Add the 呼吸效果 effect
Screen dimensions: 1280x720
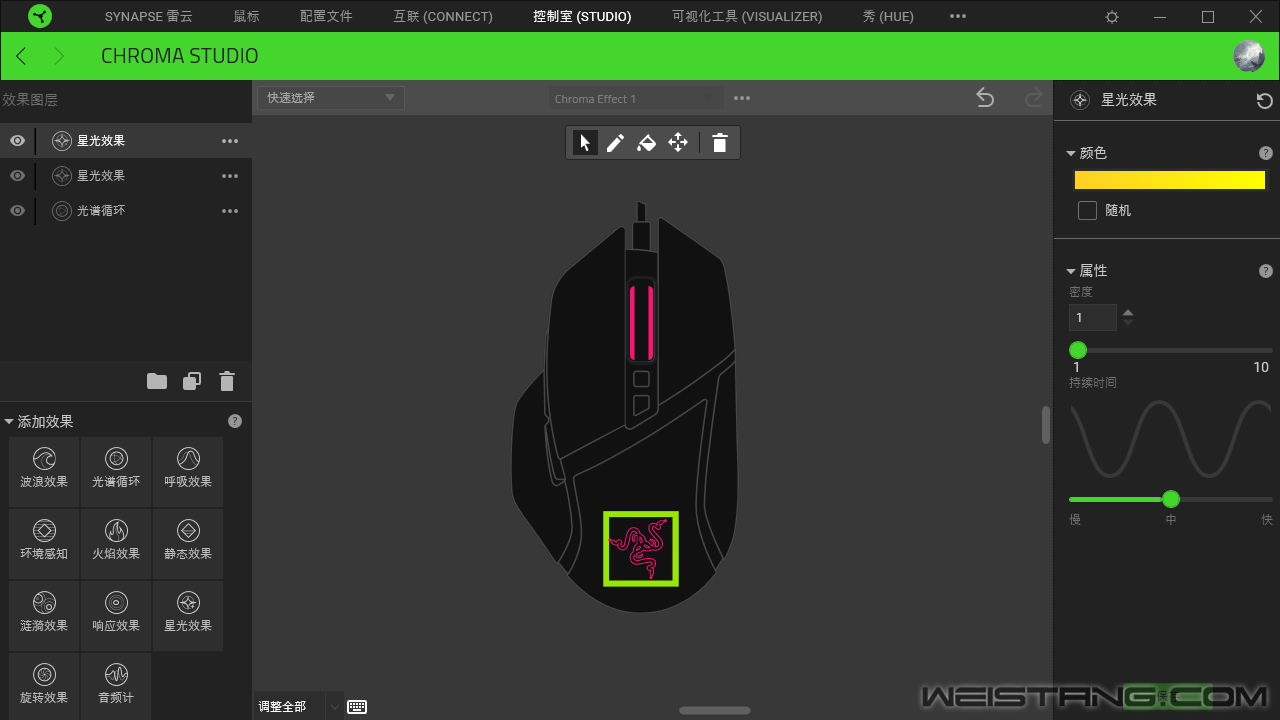(188, 471)
